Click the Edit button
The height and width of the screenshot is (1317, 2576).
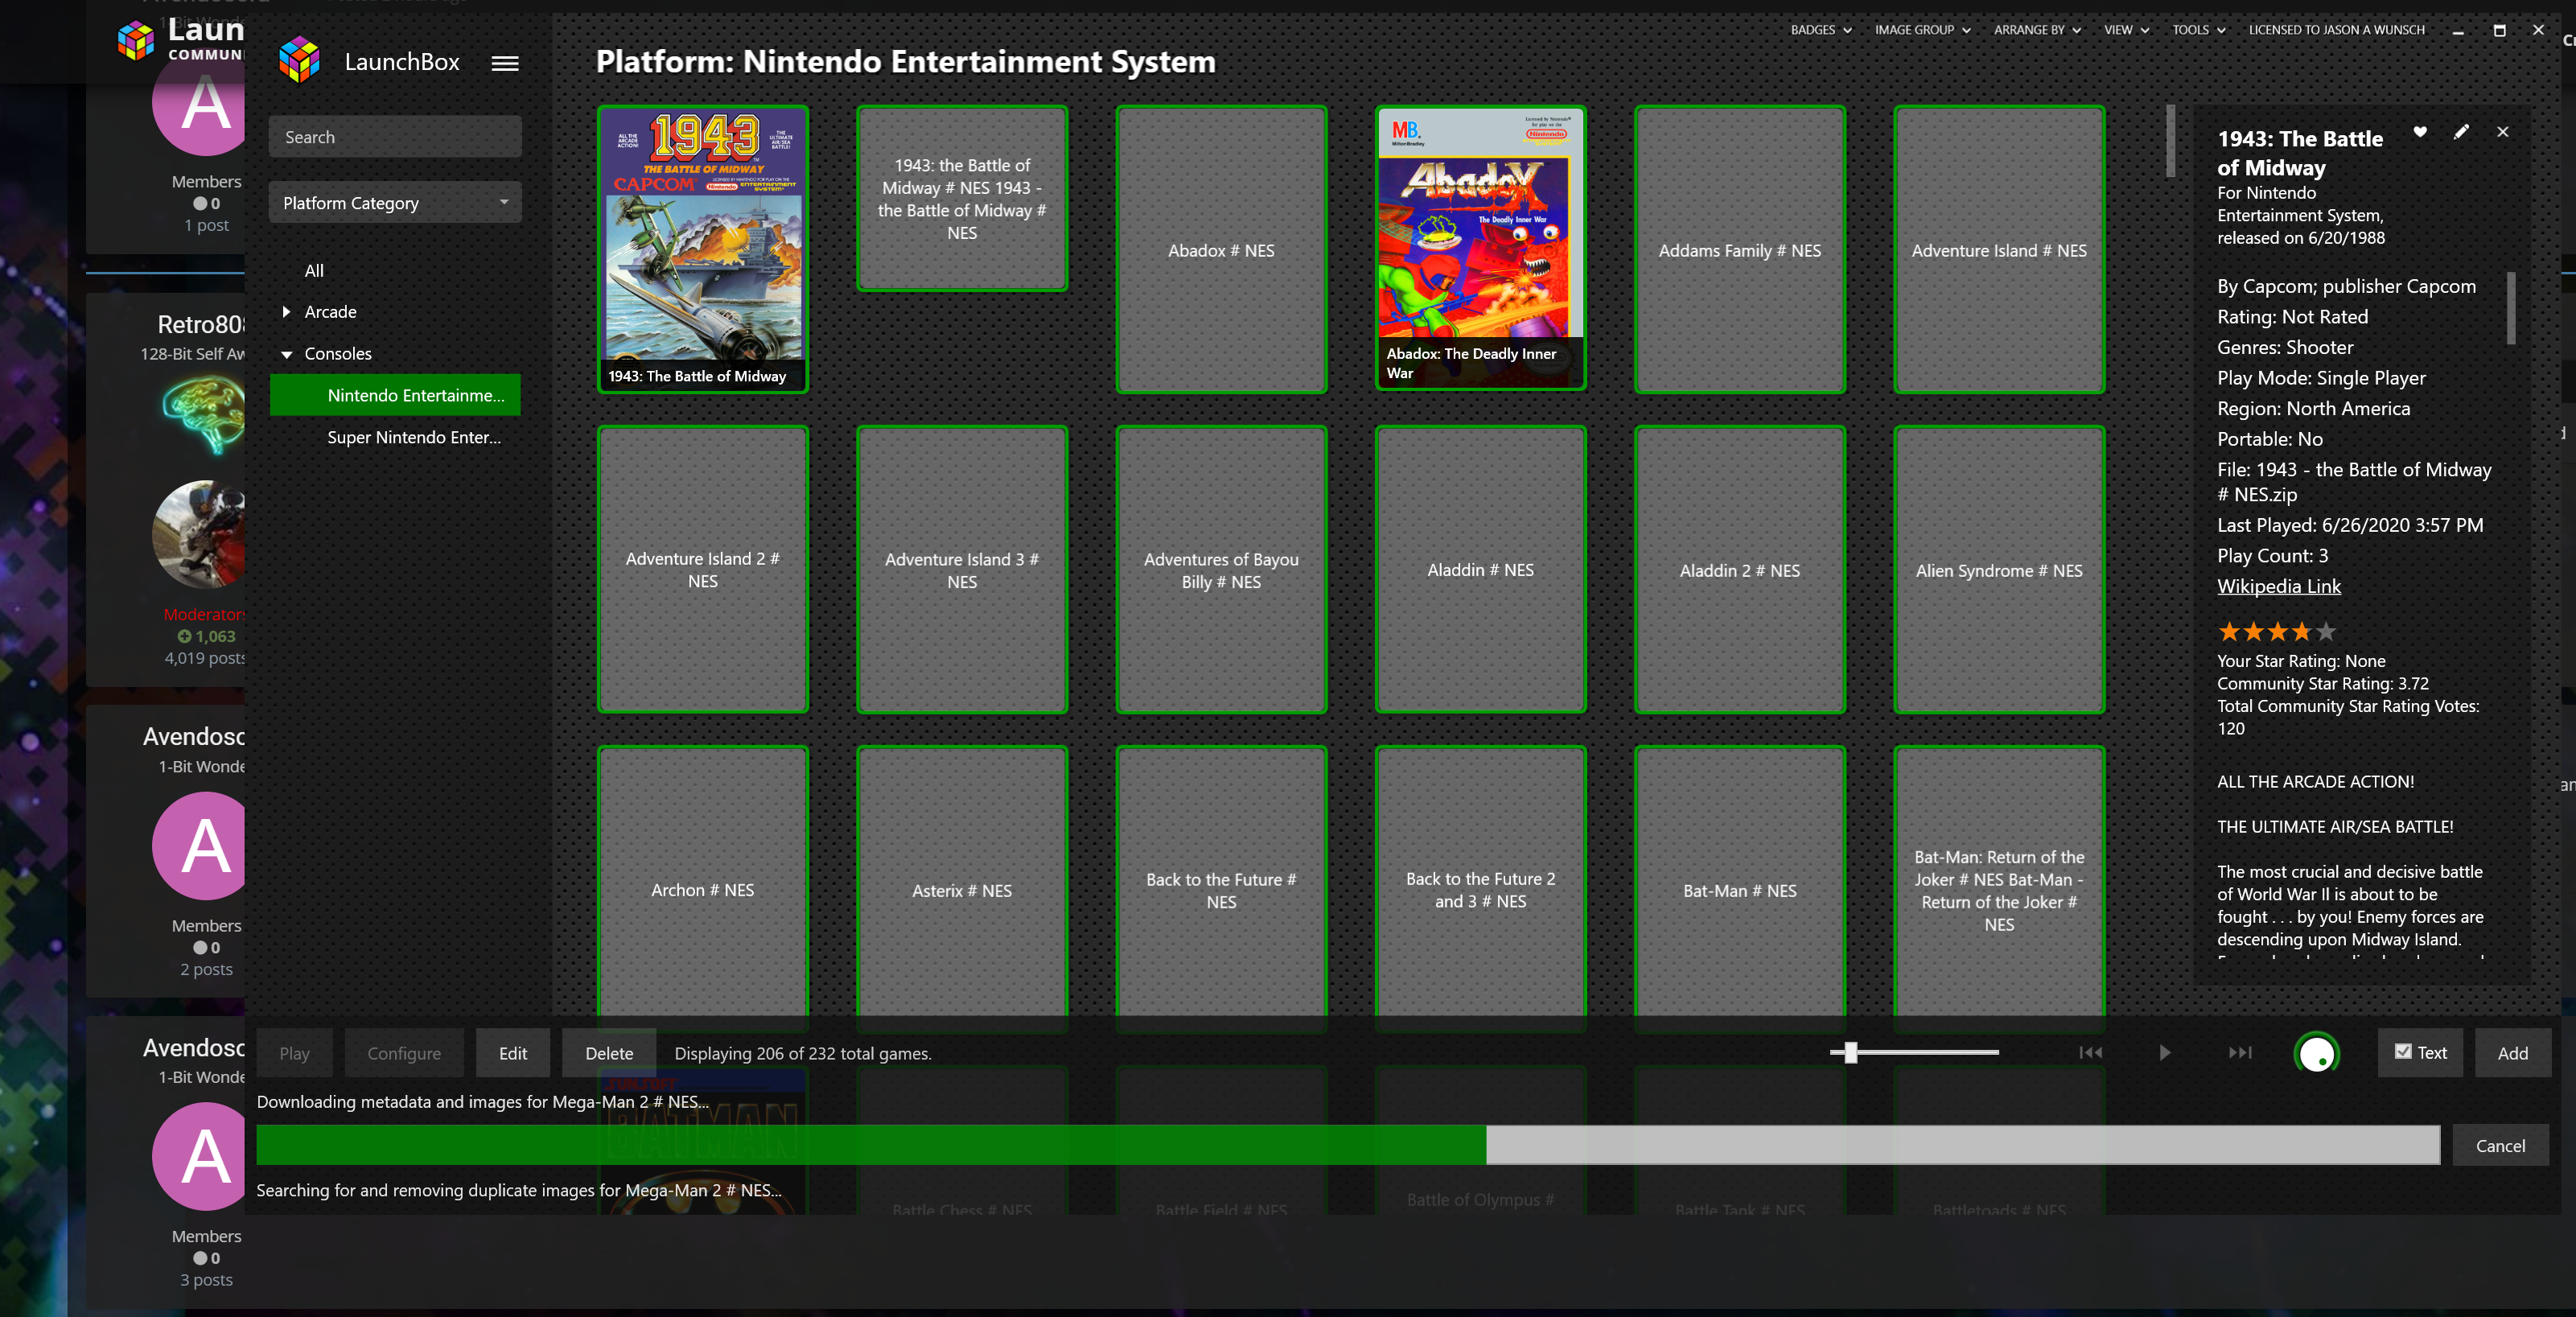tap(513, 1053)
